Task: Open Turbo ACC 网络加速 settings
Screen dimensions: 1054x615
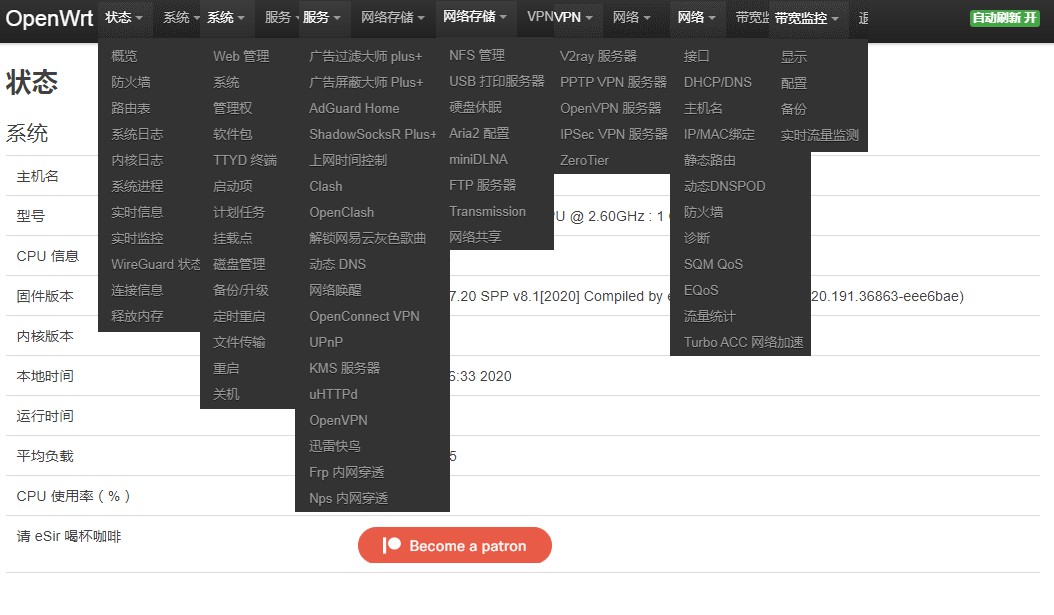Action: (743, 342)
